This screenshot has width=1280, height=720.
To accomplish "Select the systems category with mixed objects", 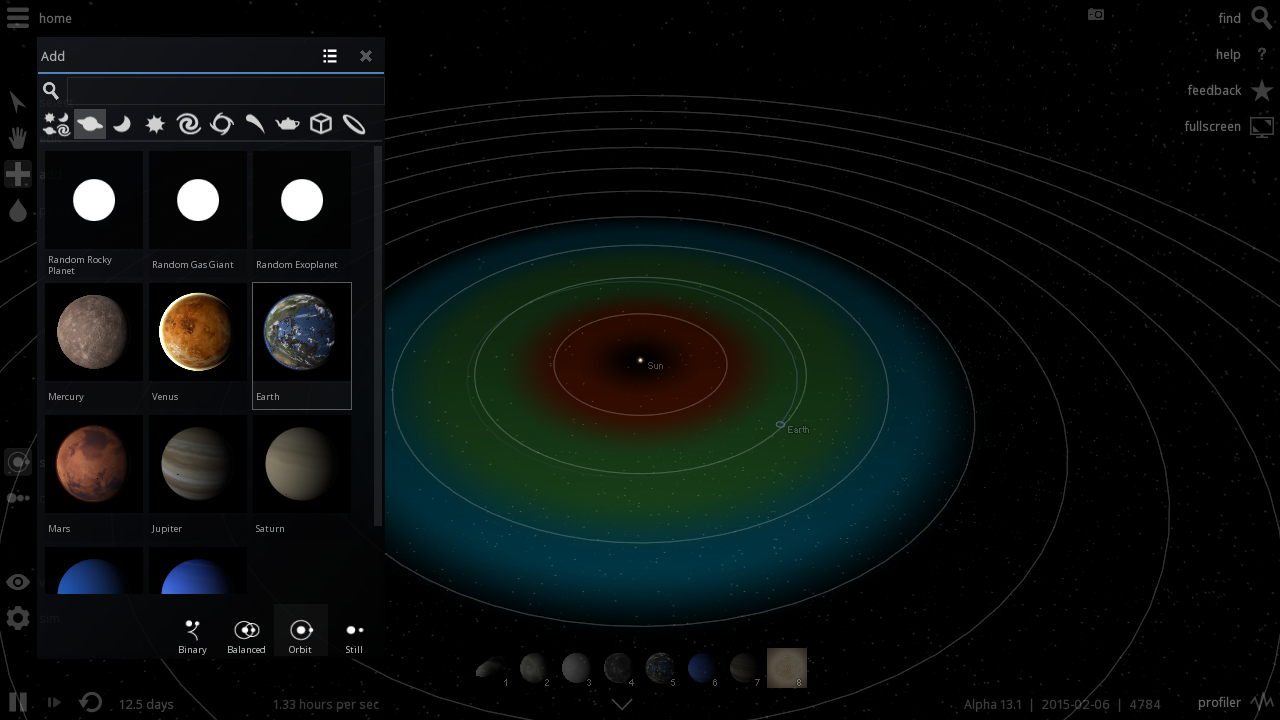I will [57, 124].
